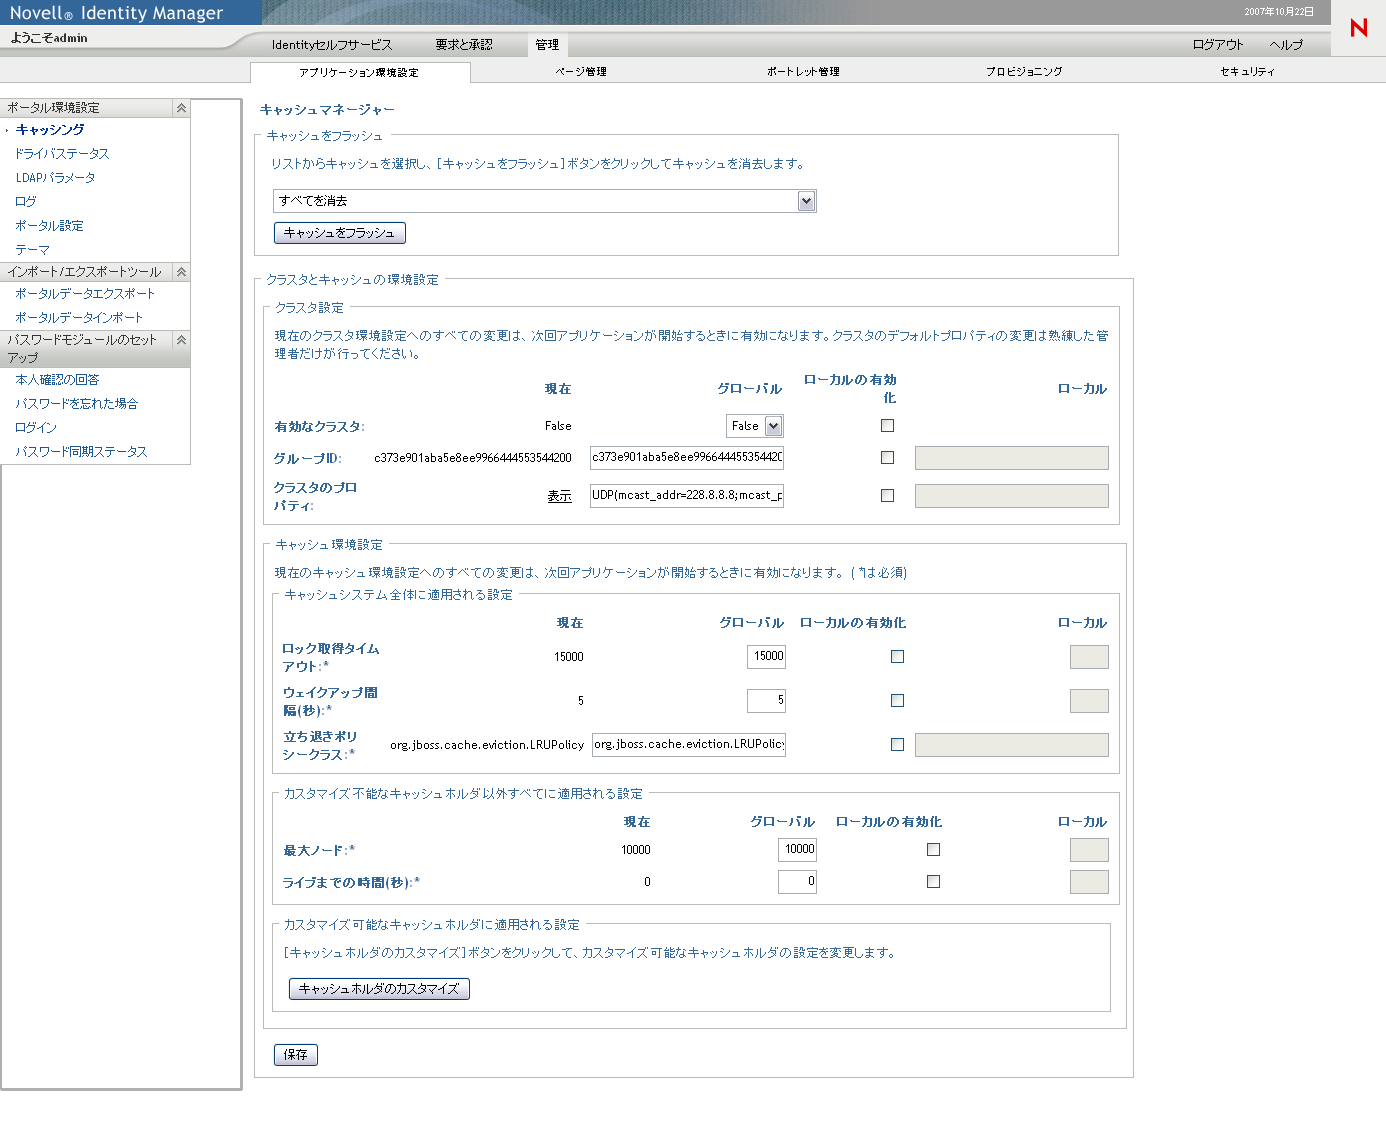Select the 管理 top tab
Image resolution: width=1386 pixels, height=1130 pixels.
coord(547,45)
